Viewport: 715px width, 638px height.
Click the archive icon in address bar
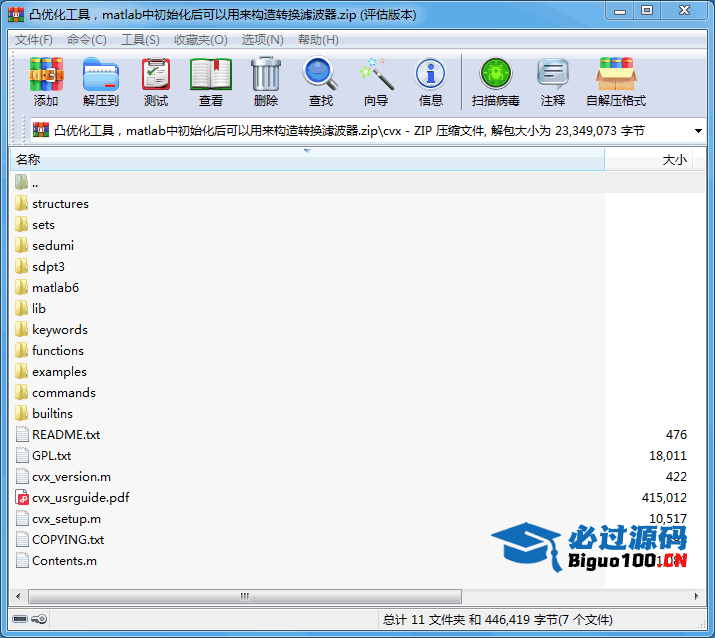point(41,130)
